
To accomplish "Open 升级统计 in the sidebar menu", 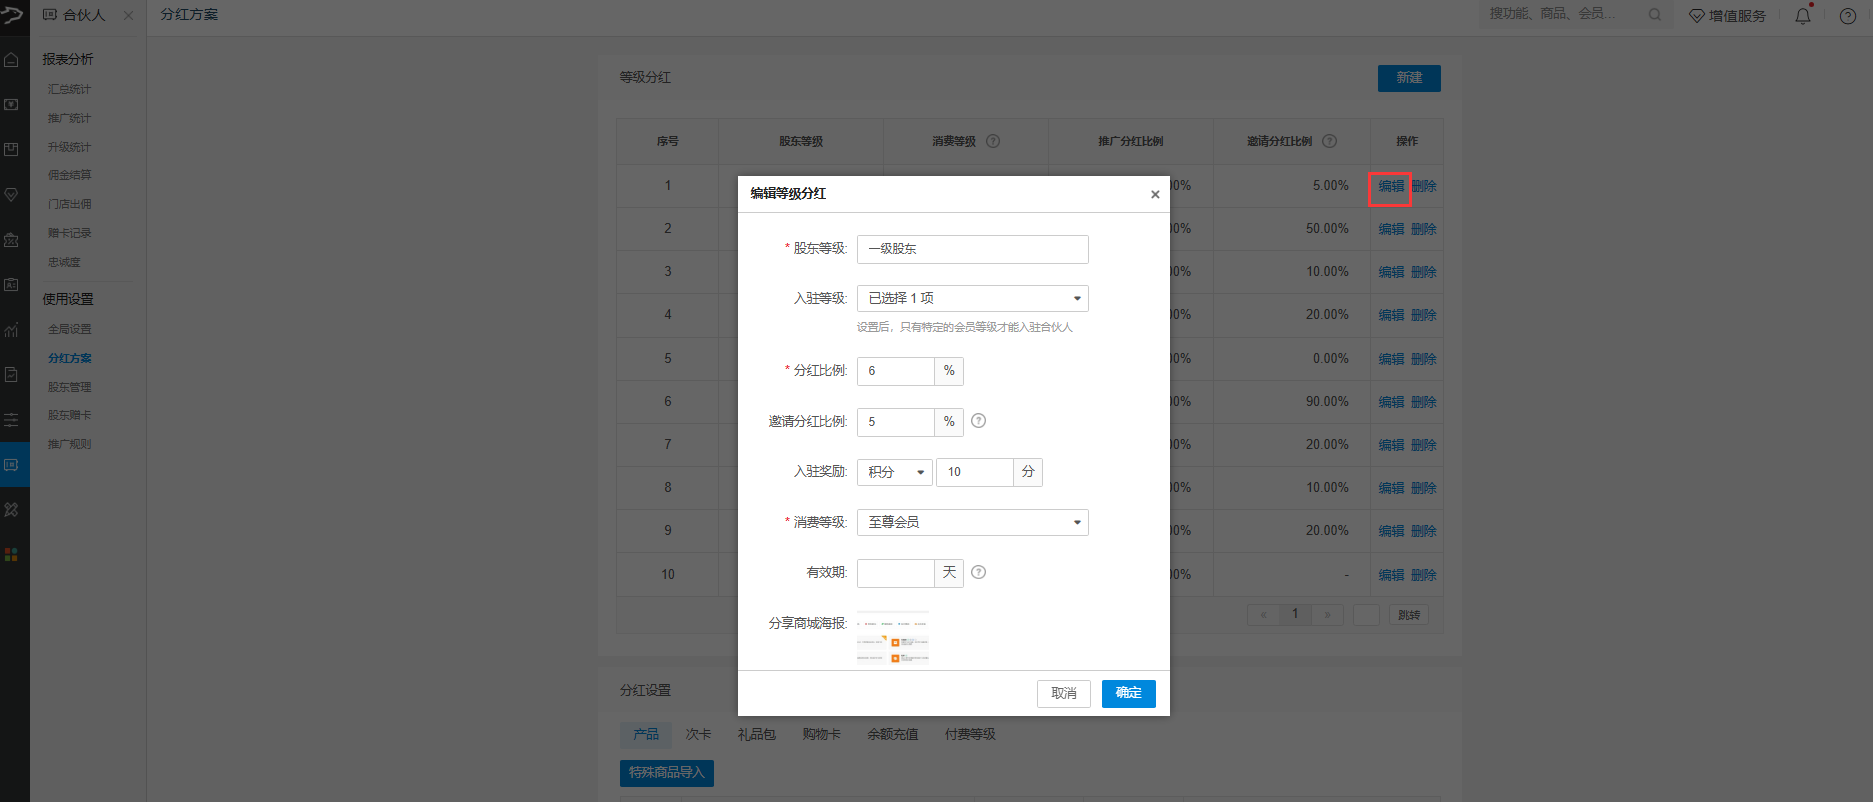I will [x=69, y=148].
